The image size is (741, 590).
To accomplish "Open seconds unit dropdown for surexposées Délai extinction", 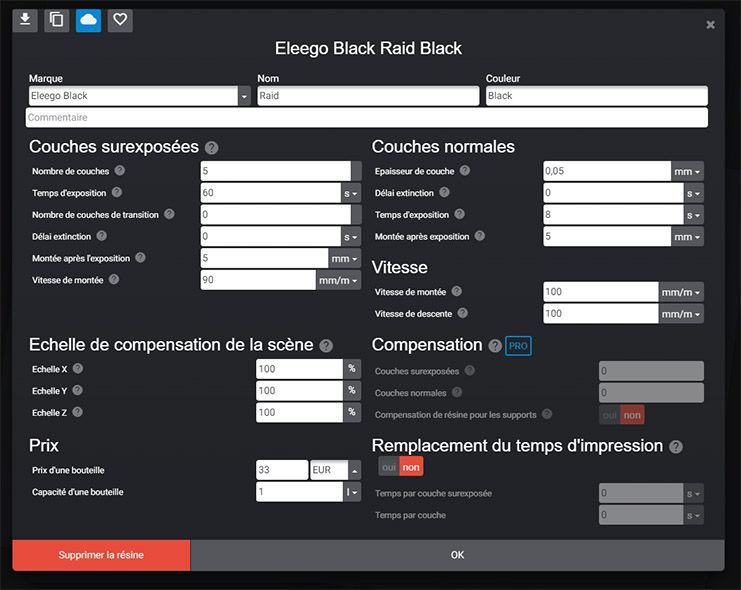I will tap(351, 236).
